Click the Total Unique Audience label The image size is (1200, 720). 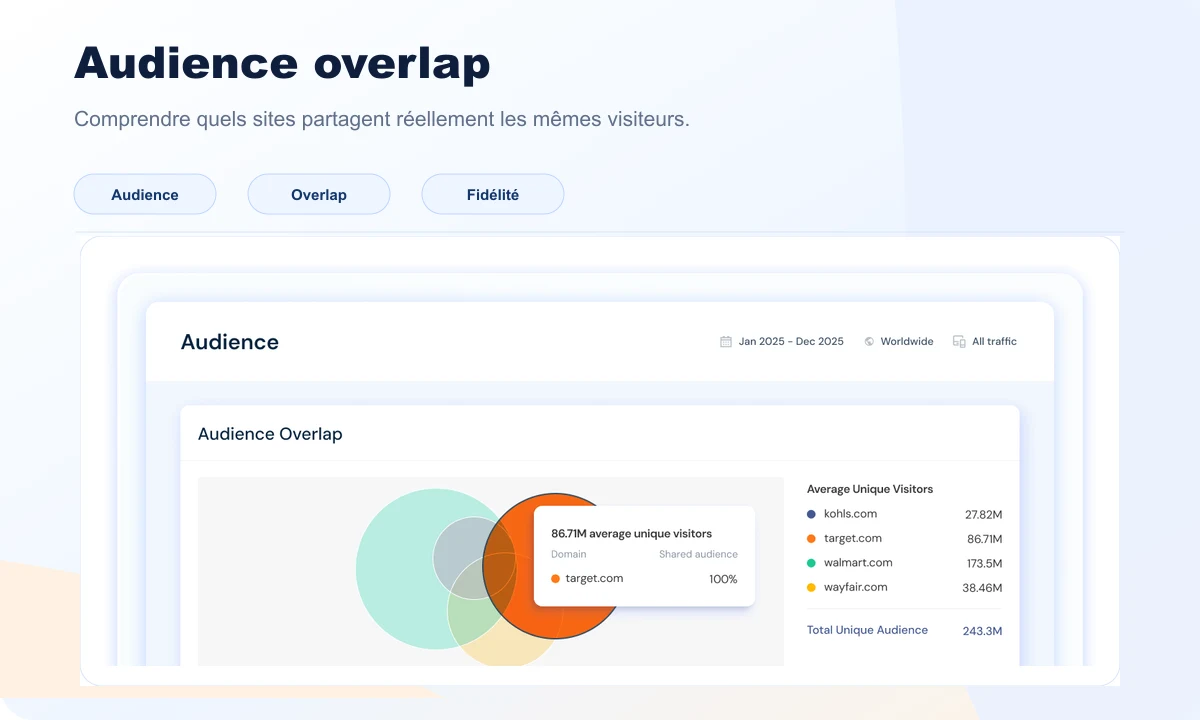click(867, 630)
